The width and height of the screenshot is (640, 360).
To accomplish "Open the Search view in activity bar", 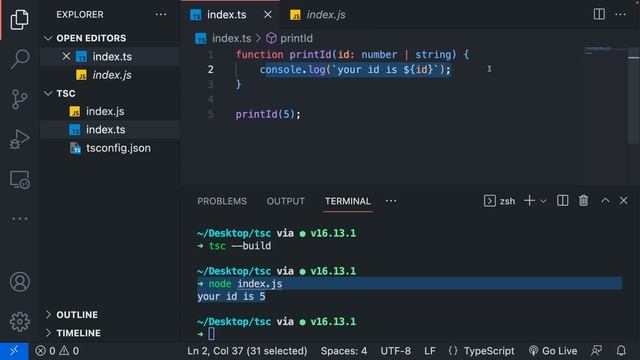I will 19,59.
